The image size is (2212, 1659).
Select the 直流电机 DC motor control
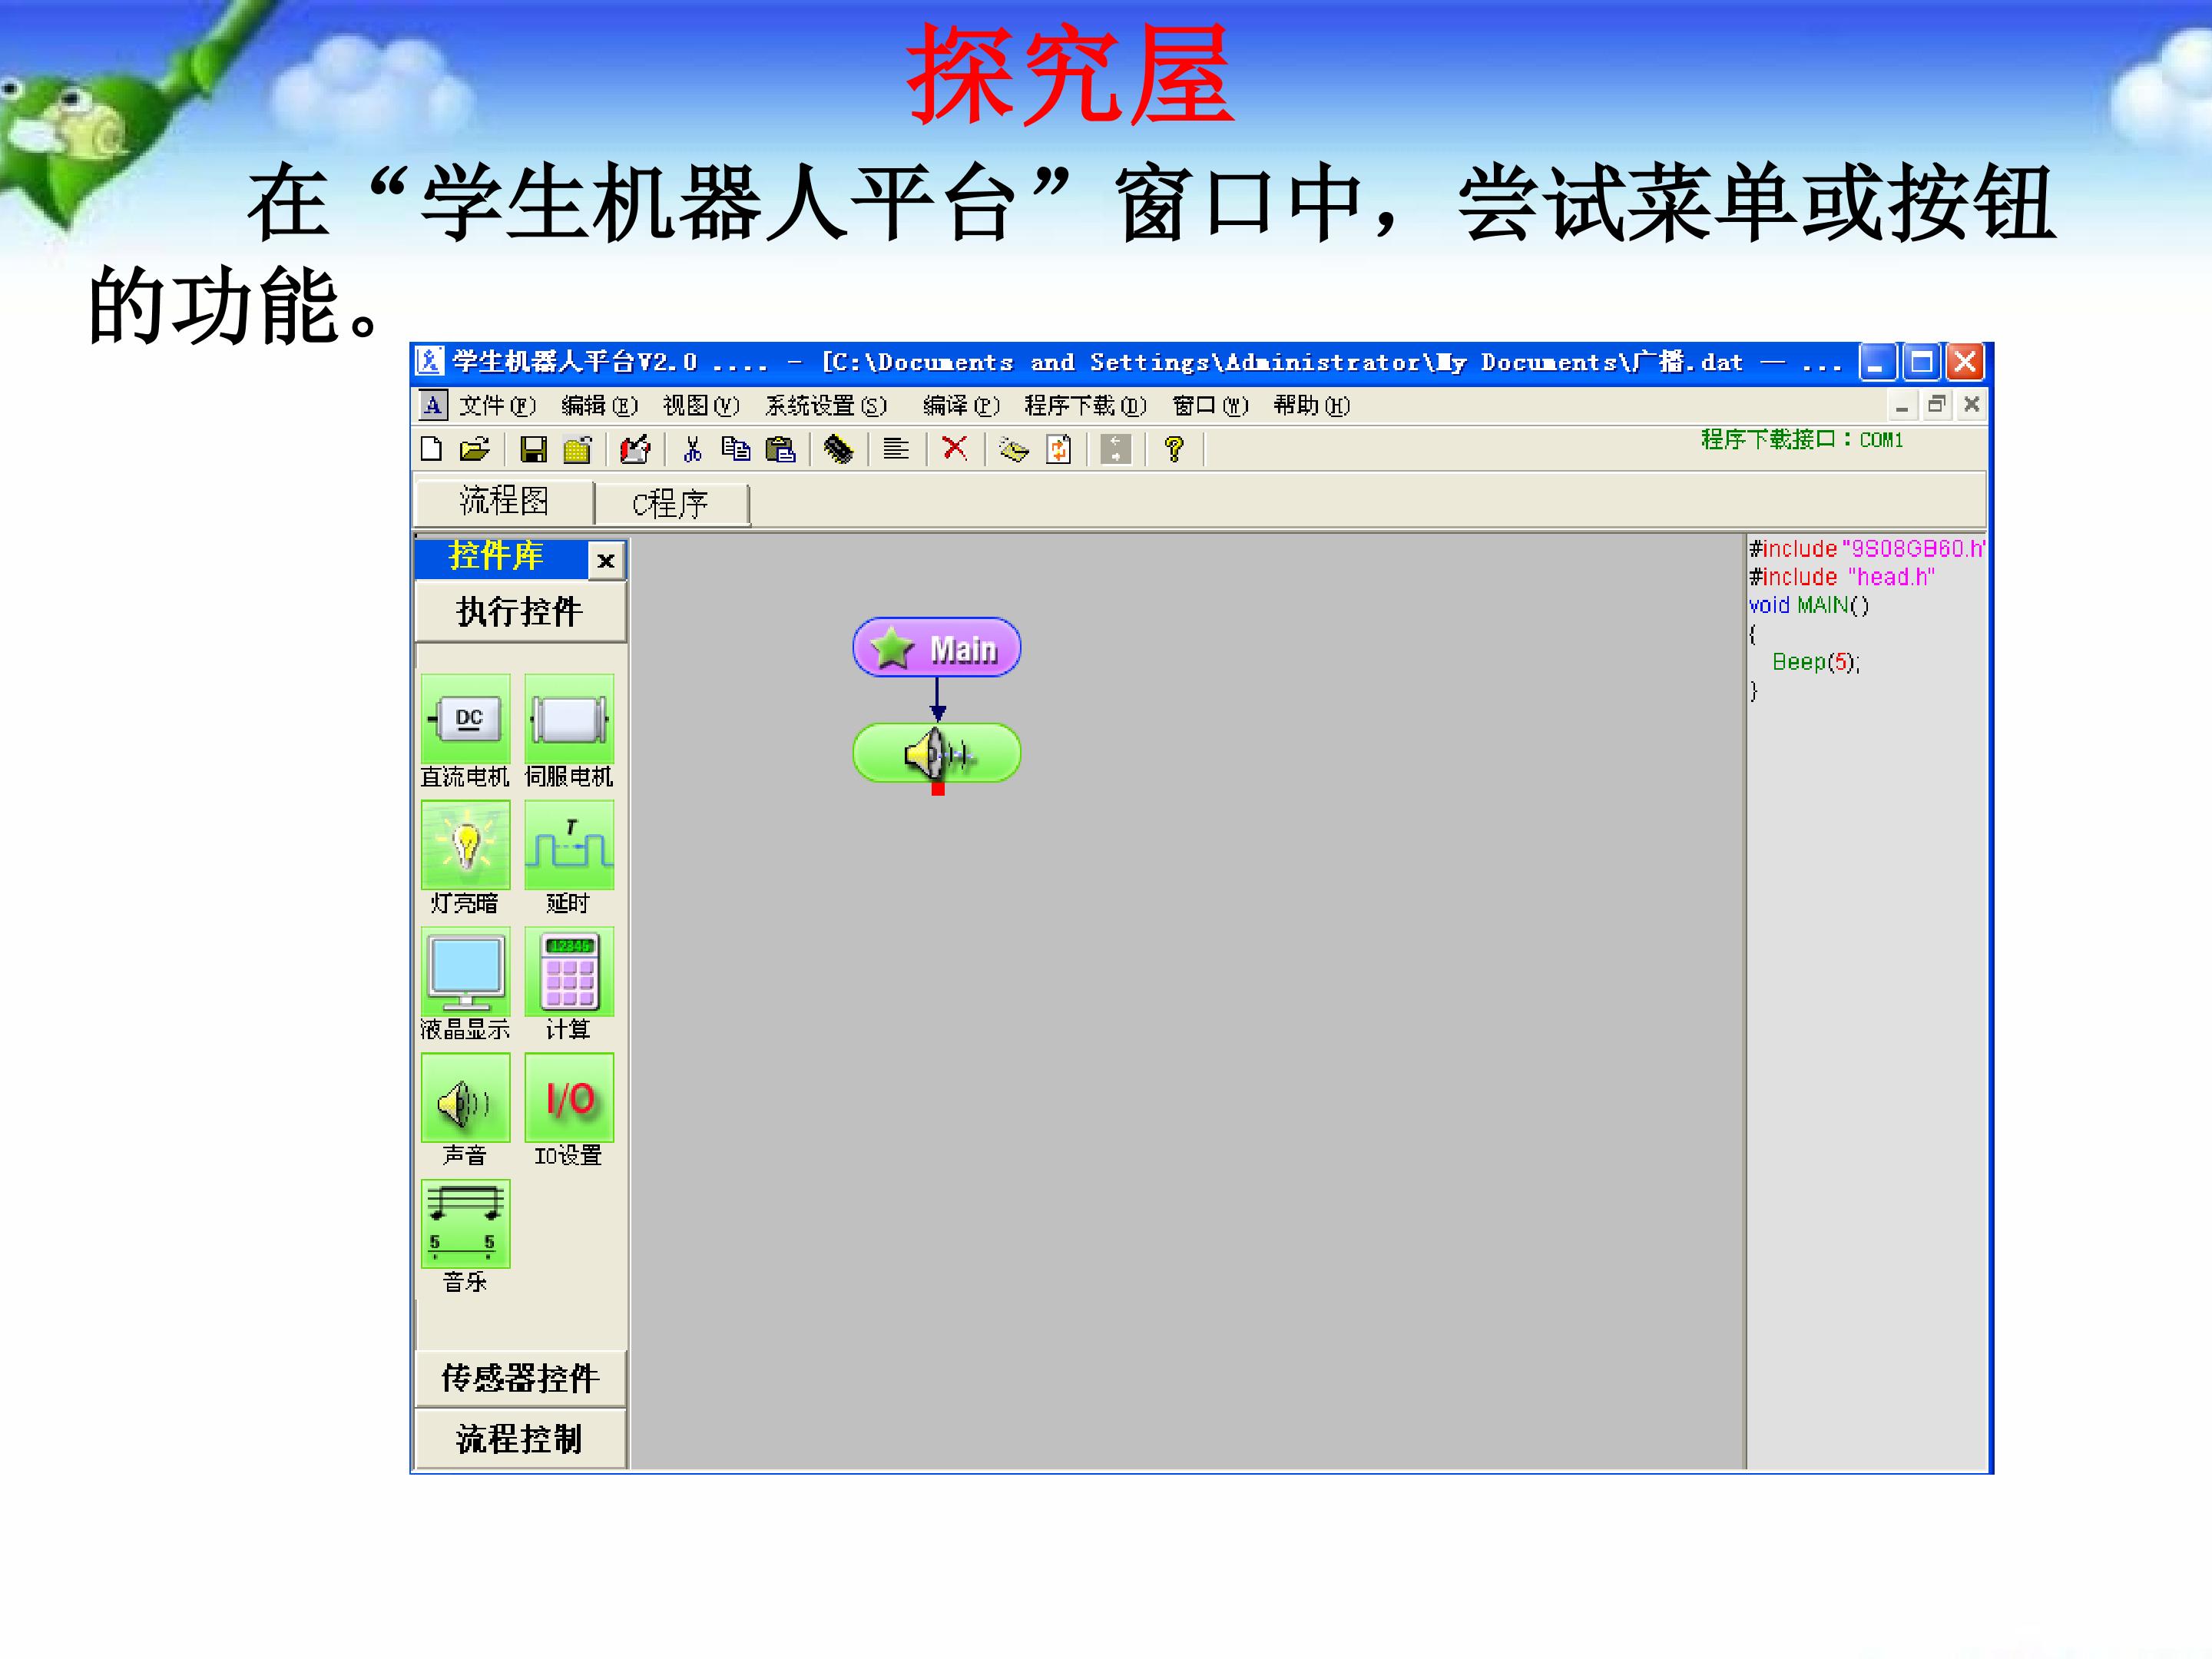point(465,720)
